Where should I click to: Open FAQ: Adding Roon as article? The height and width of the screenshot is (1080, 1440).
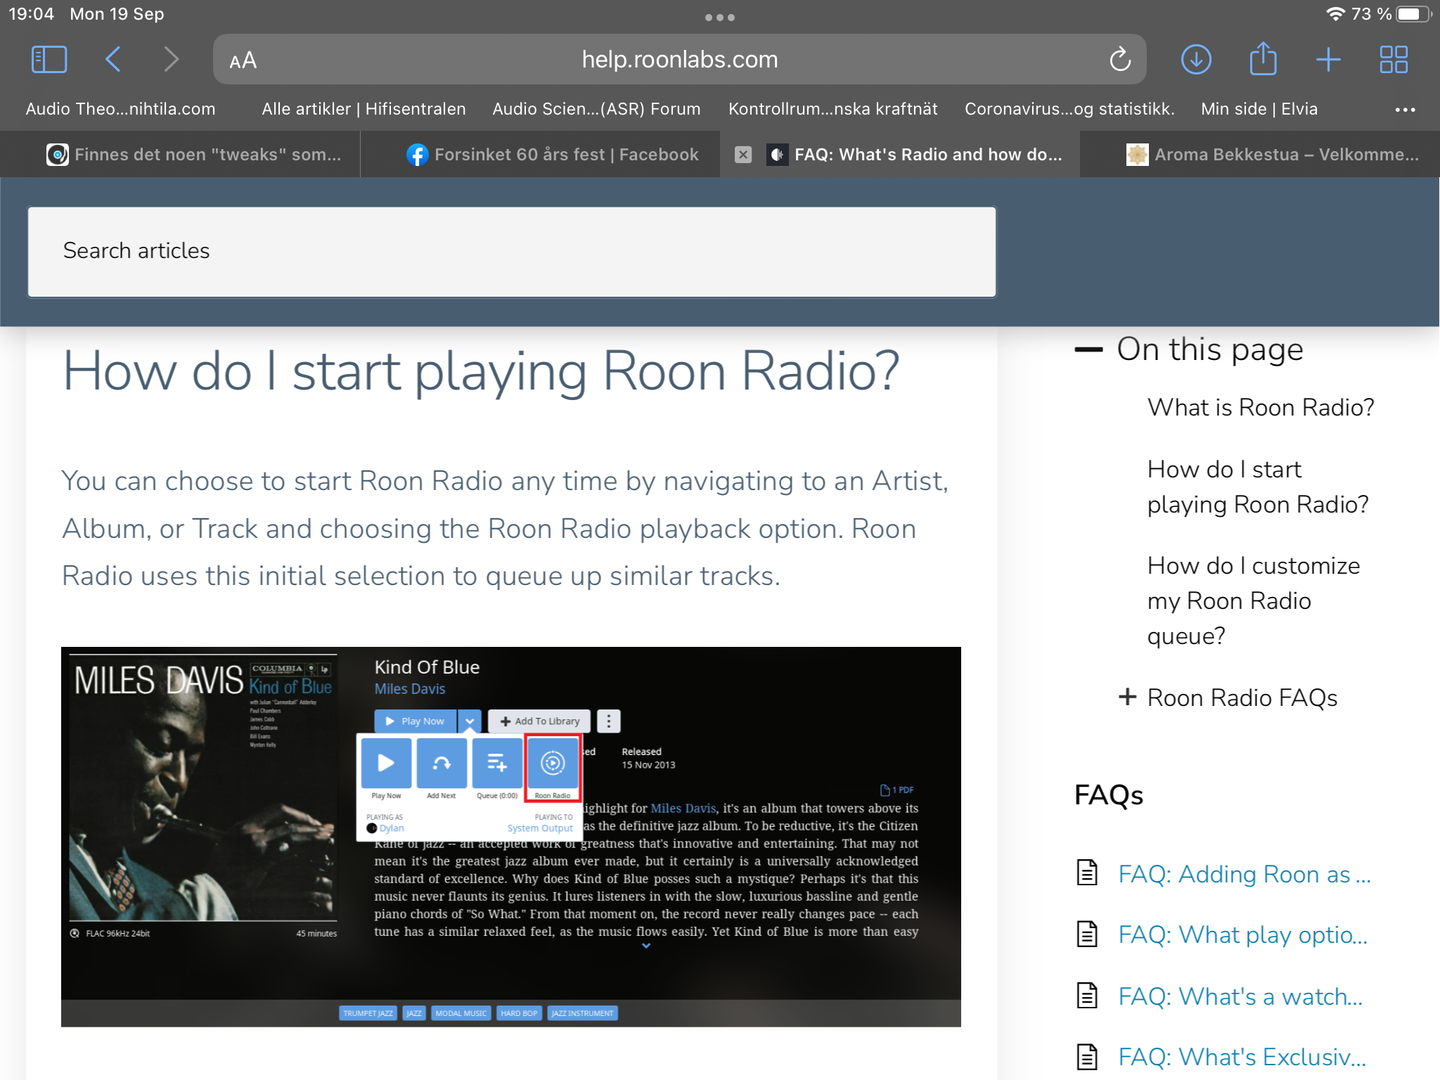[x=1244, y=874]
